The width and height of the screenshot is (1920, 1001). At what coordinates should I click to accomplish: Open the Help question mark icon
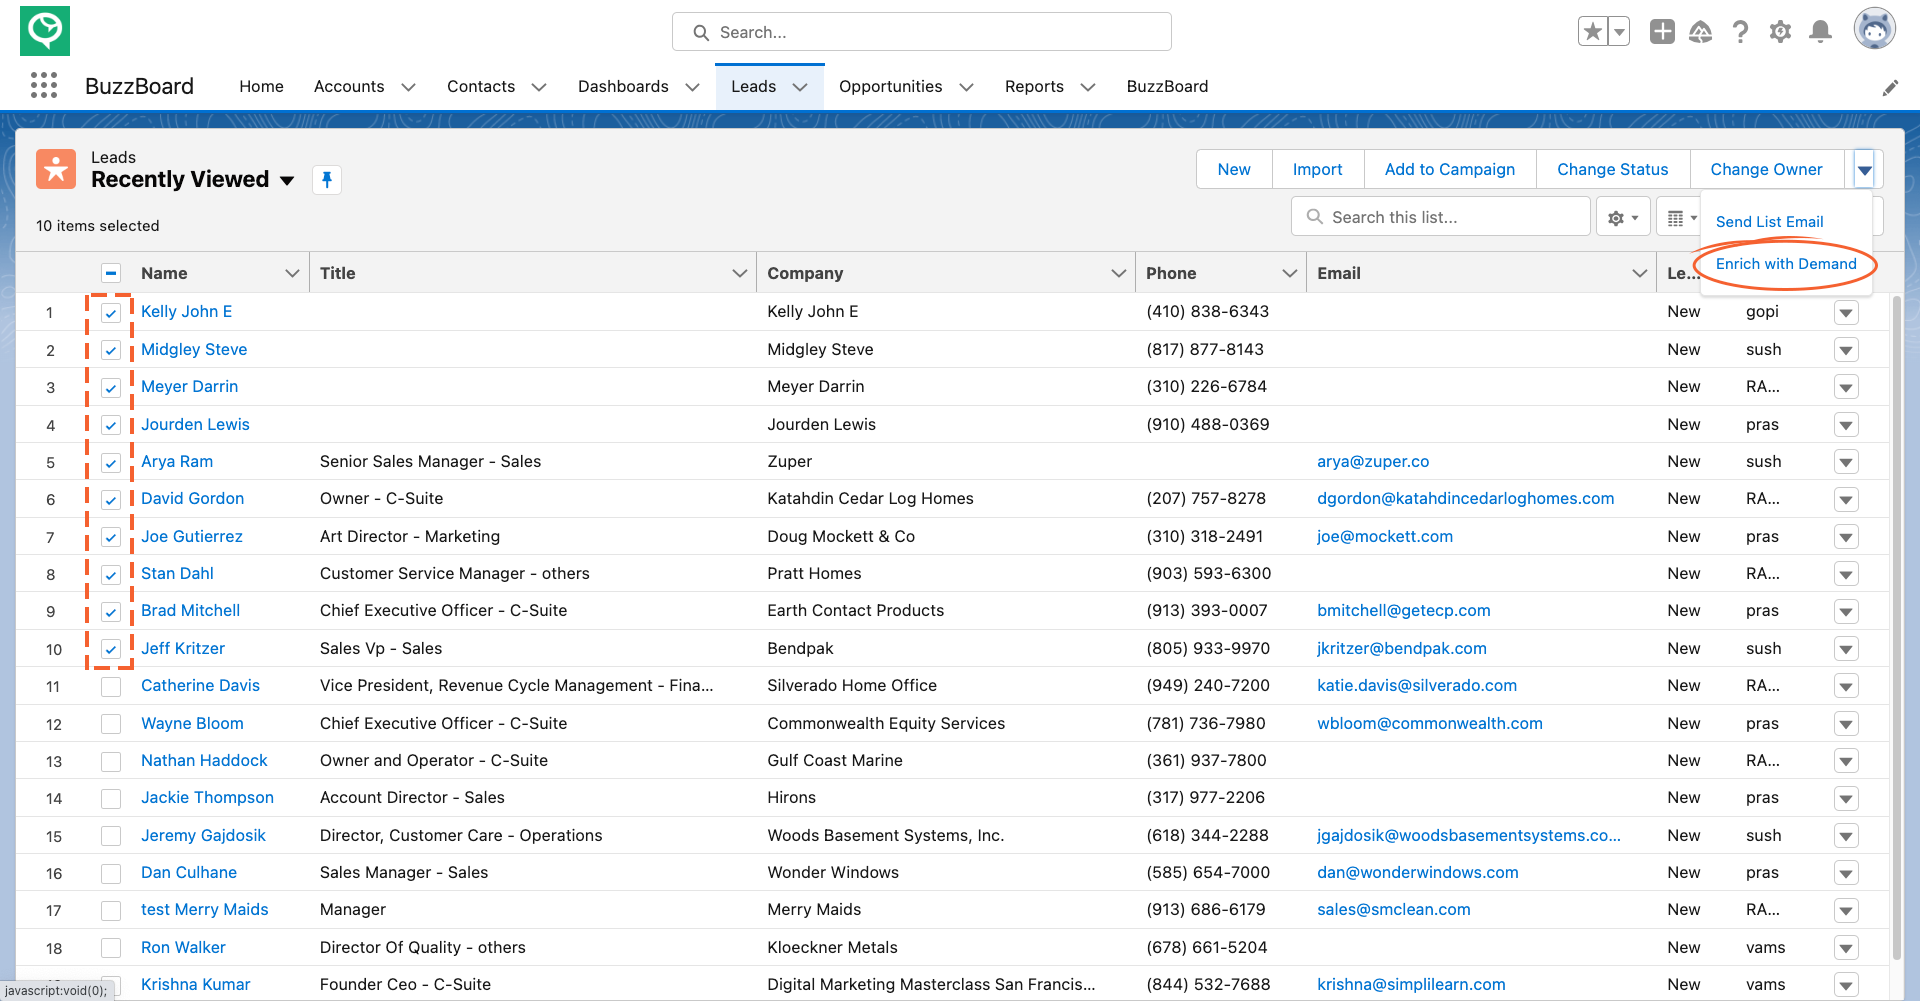1741,32
